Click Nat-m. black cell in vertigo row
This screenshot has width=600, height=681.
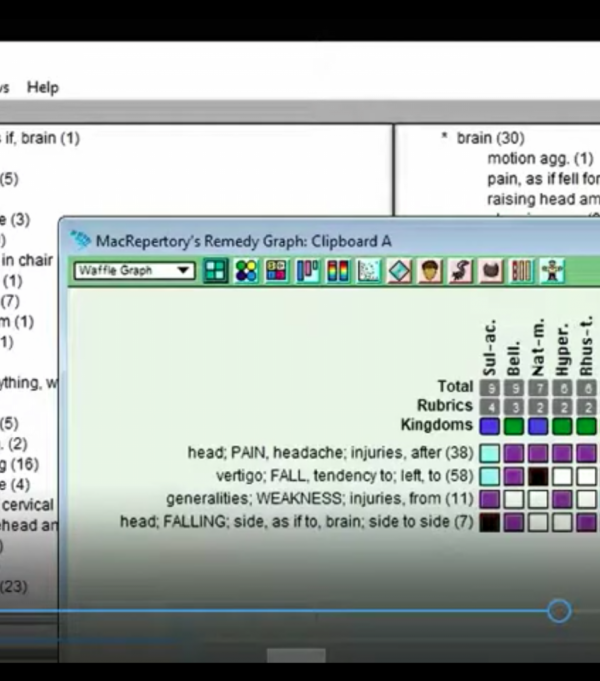pos(538,476)
